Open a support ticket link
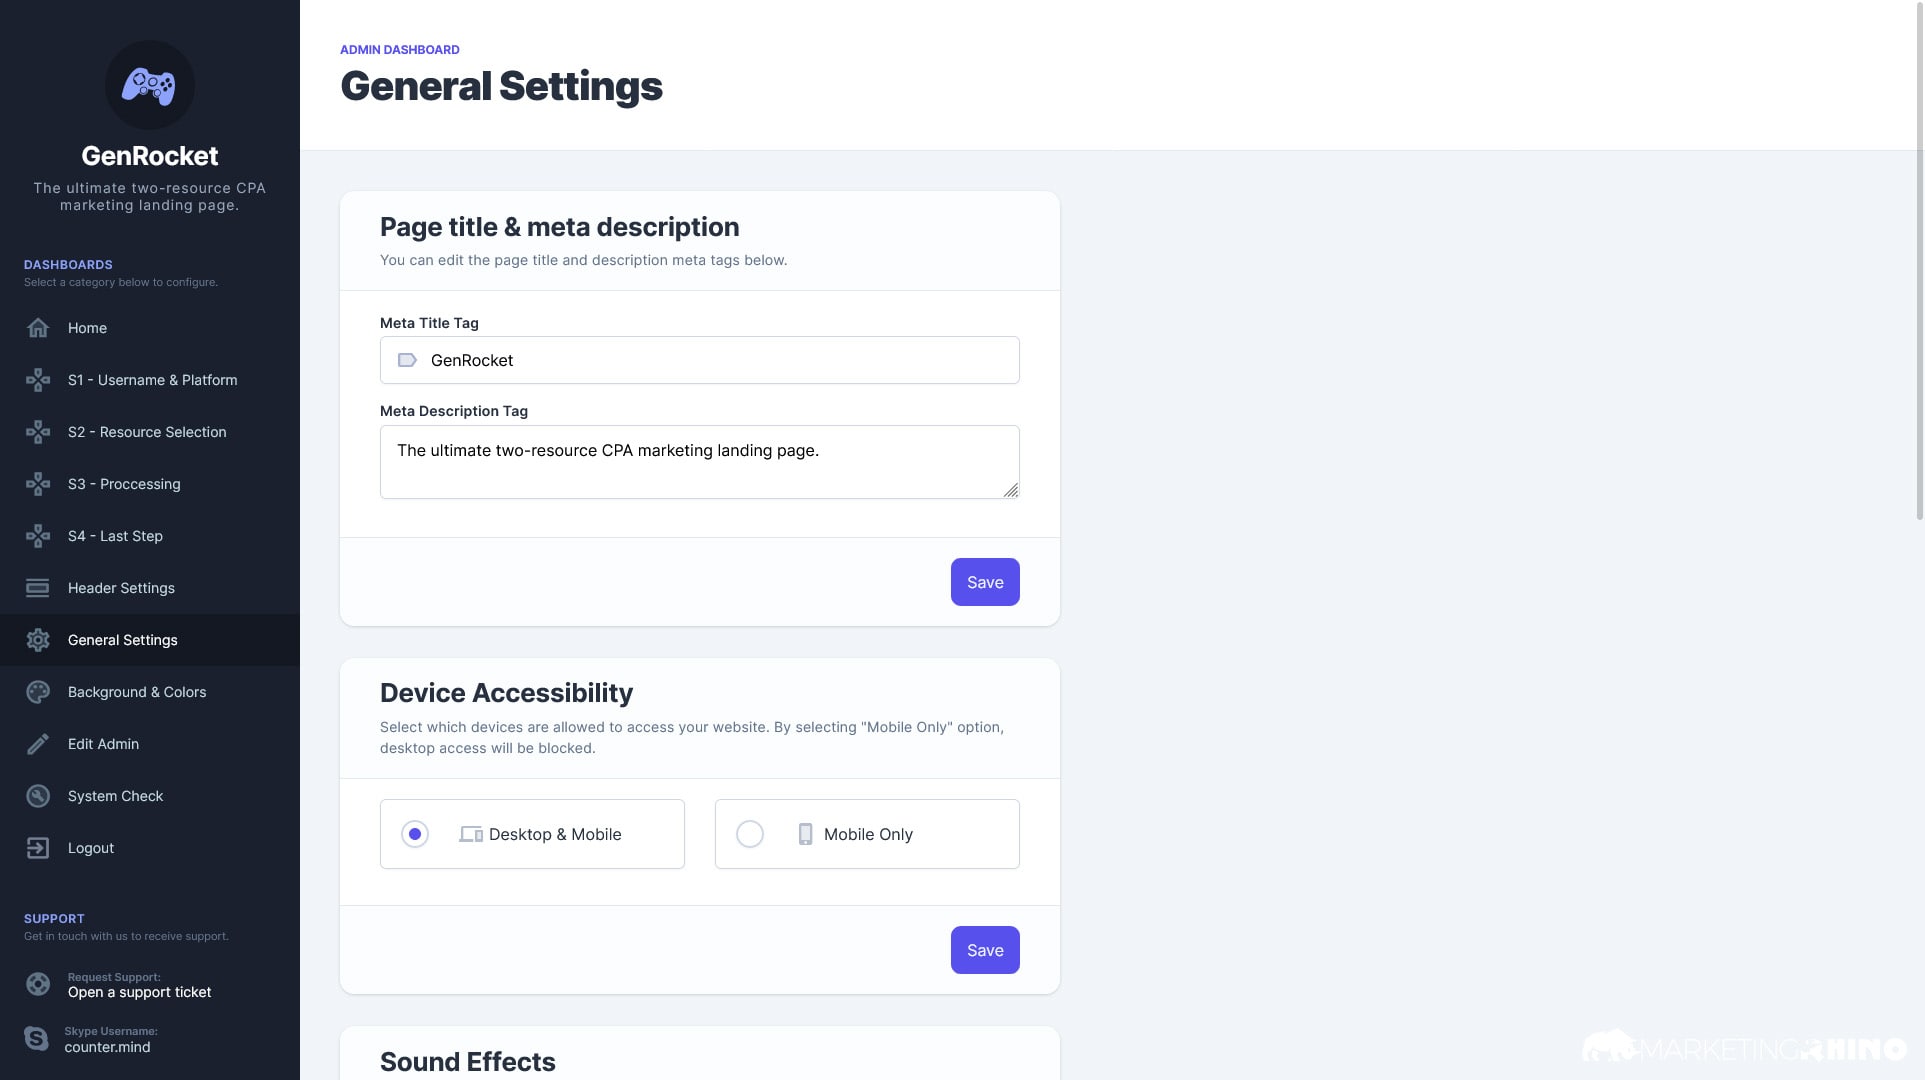The width and height of the screenshot is (1925, 1080). [140, 992]
